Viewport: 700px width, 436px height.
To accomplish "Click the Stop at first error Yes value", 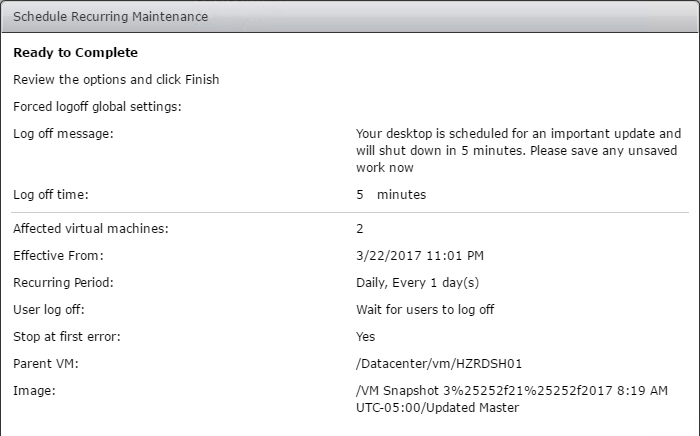I will pyautogui.click(x=366, y=336).
